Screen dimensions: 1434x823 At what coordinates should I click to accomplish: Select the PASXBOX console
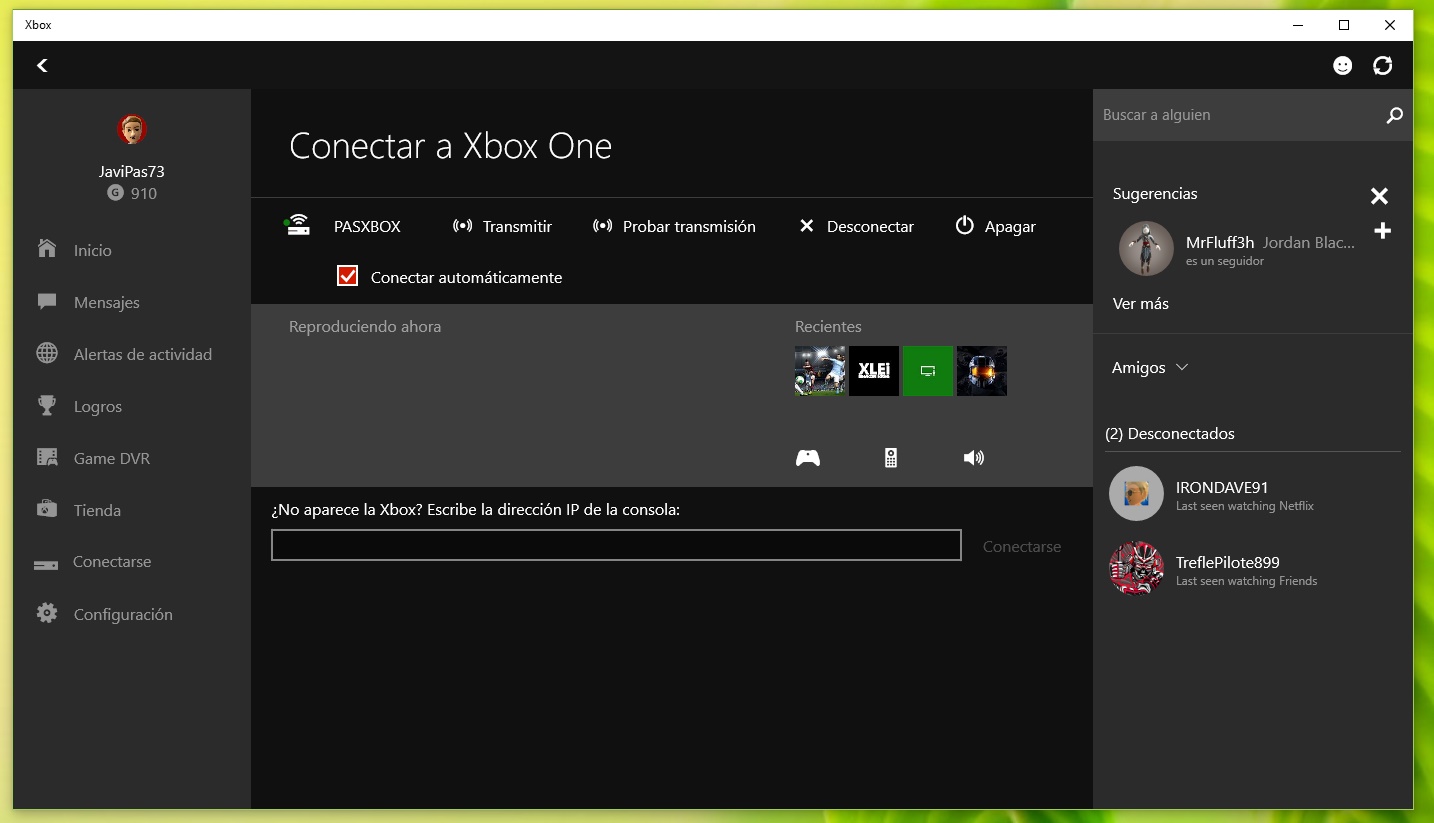point(367,227)
